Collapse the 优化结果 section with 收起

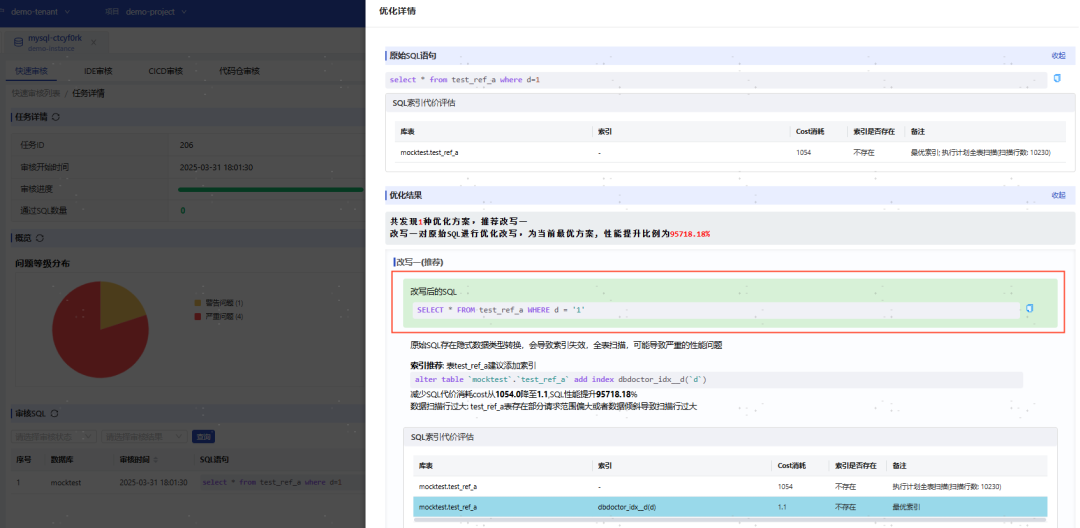tap(1058, 195)
